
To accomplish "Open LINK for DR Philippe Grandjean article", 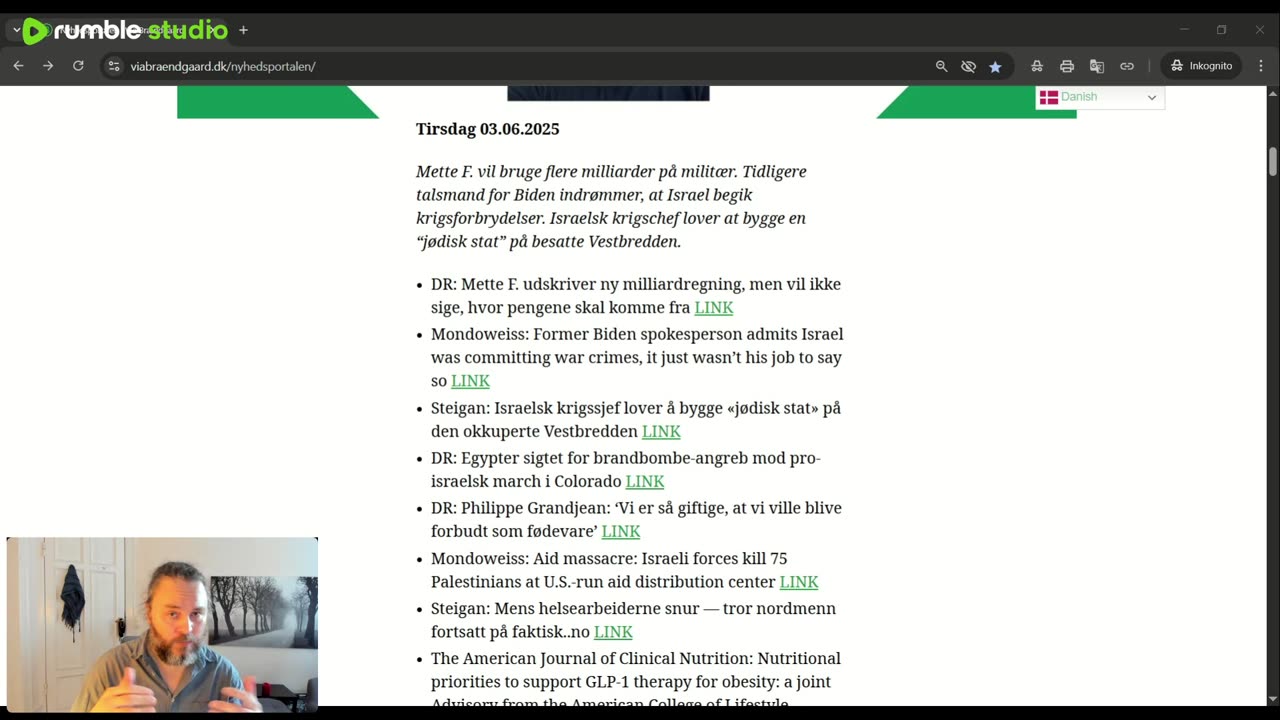I will 621,532.
